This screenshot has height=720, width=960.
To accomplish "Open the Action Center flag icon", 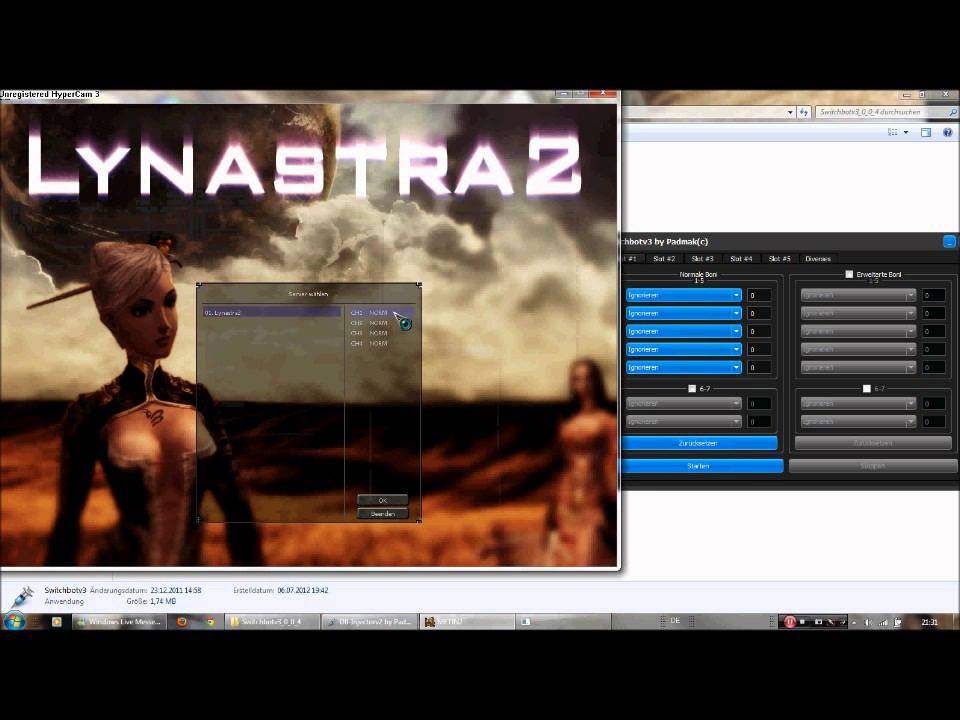I will (x=898, y=622).
